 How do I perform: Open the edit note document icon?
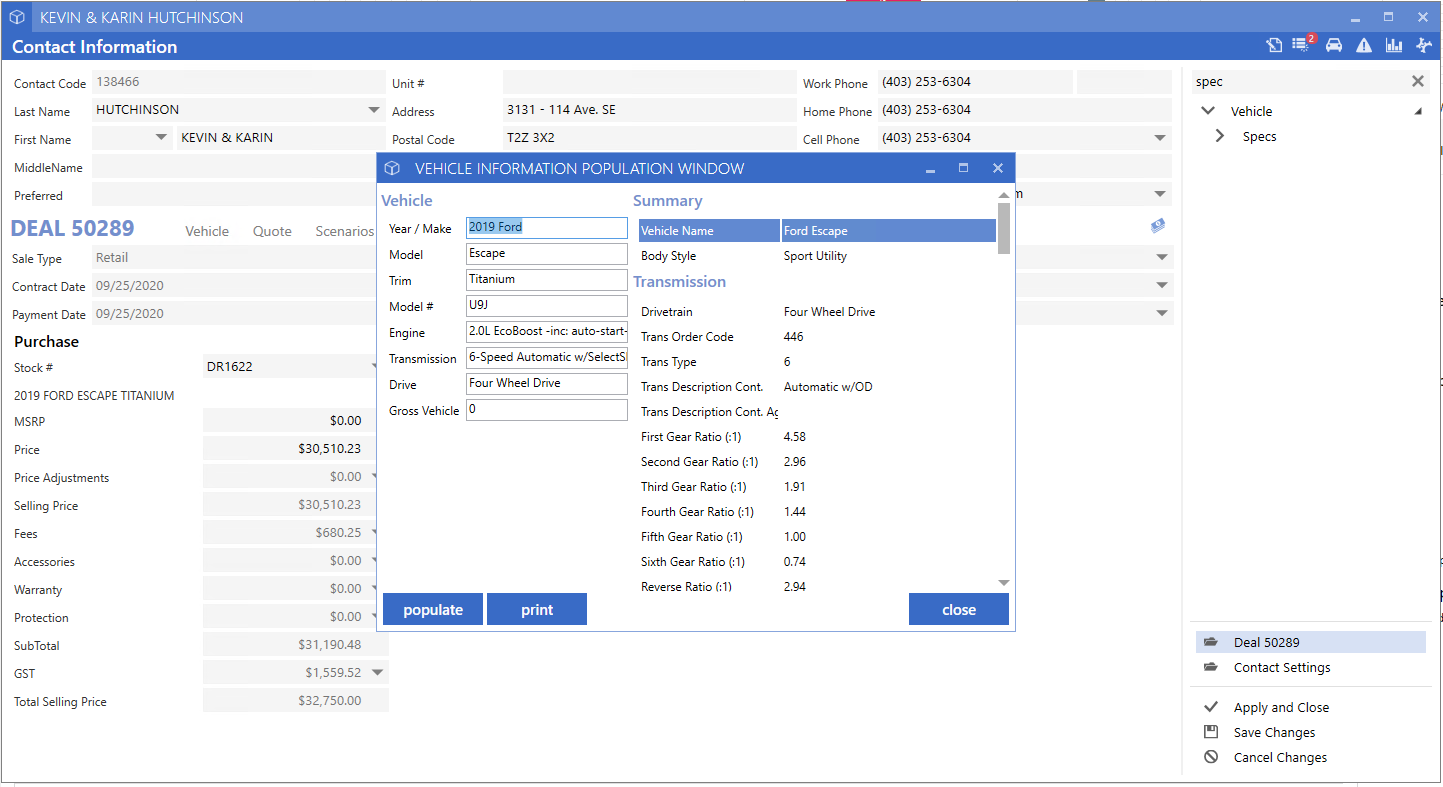[x=1273, y=45]
